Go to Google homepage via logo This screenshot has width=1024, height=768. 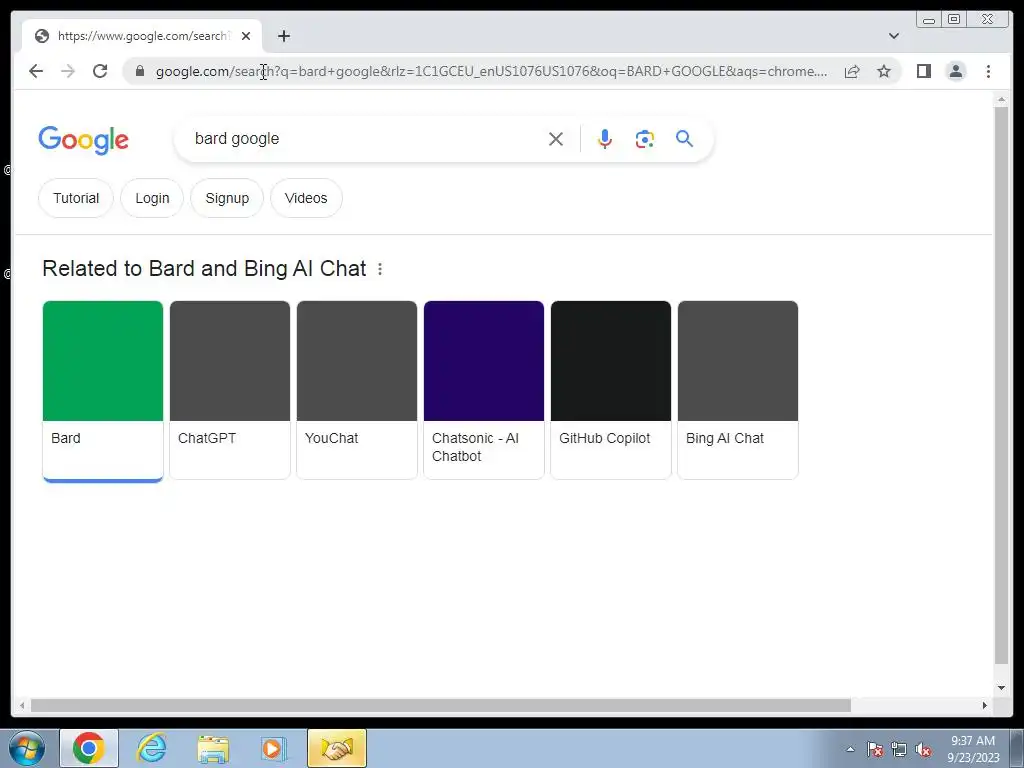(84, 140)
